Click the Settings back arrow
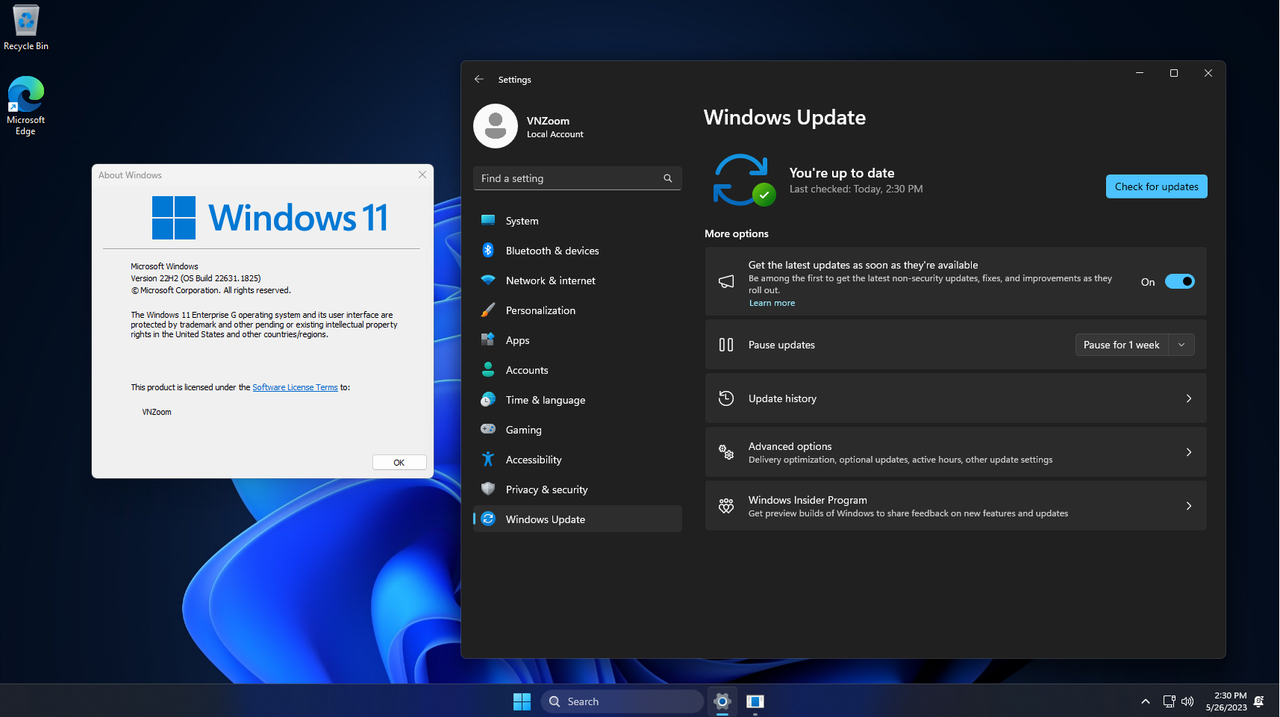The width and height of the screenshot is (1280, 717). point(479,79)
